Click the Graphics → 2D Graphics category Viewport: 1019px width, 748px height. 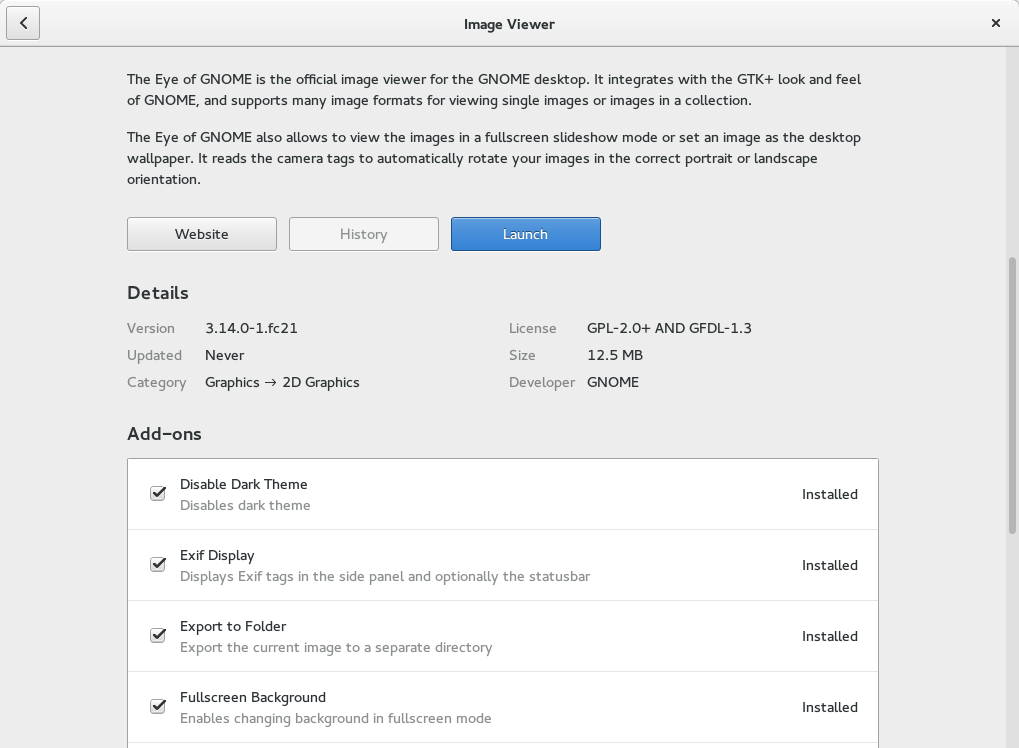pos(282,382)
